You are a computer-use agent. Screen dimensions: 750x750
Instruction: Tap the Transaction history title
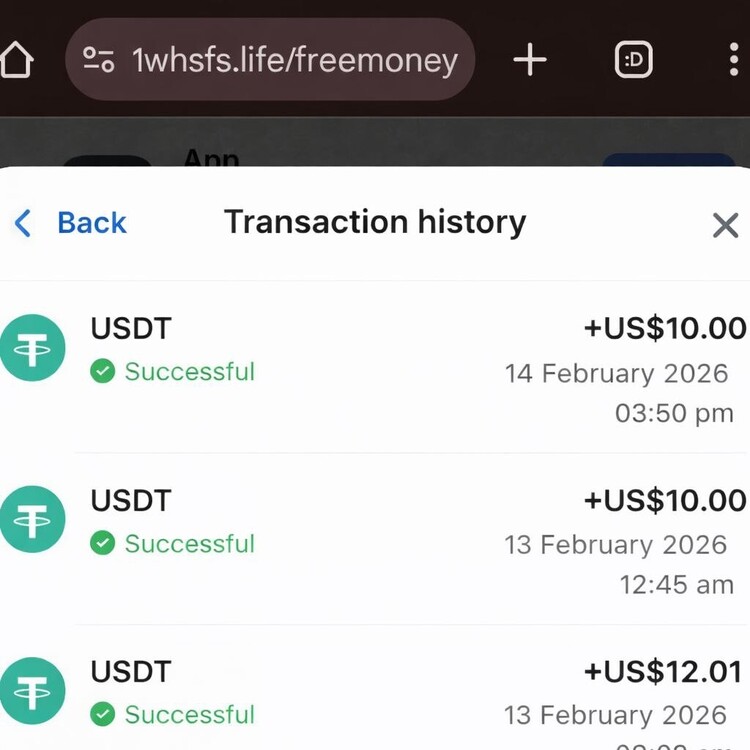pos(374,222)
